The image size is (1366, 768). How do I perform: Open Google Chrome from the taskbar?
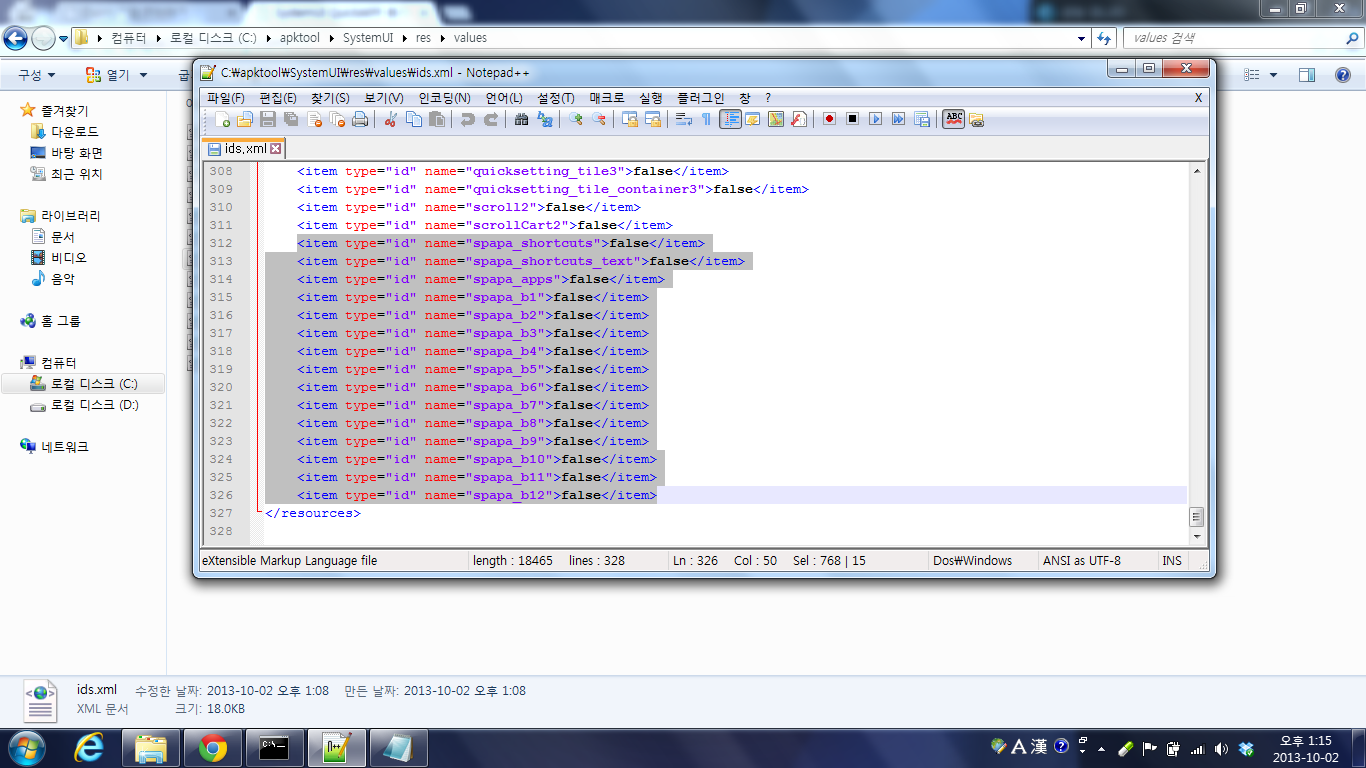pyautogui.click(x=212, y=747)
